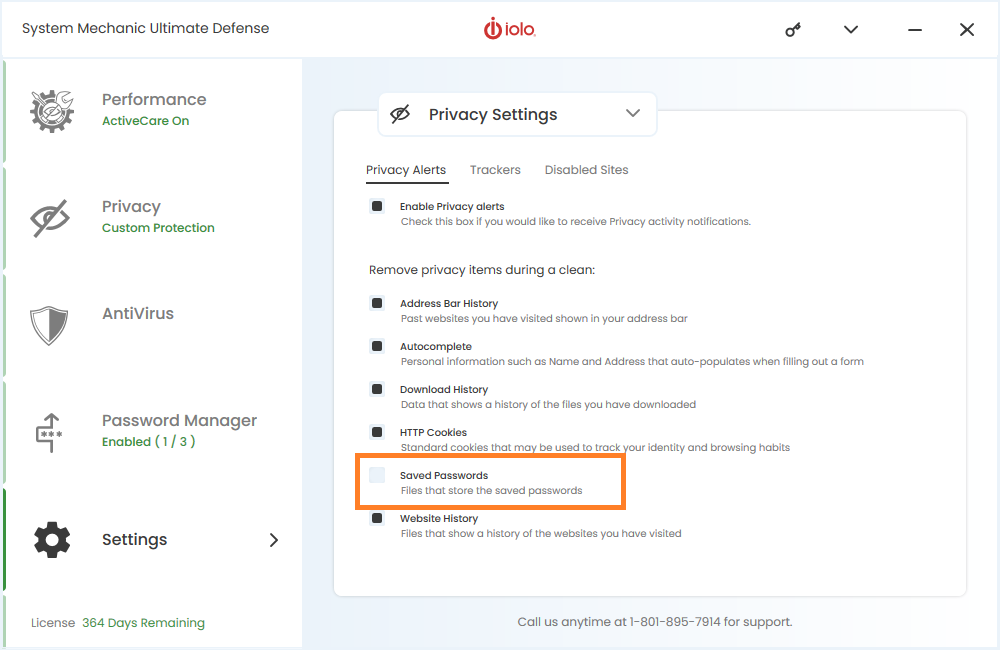Switch to the Trackers tab
The height and width of the screenshot is (650, 1000).
tap(495, 170)
